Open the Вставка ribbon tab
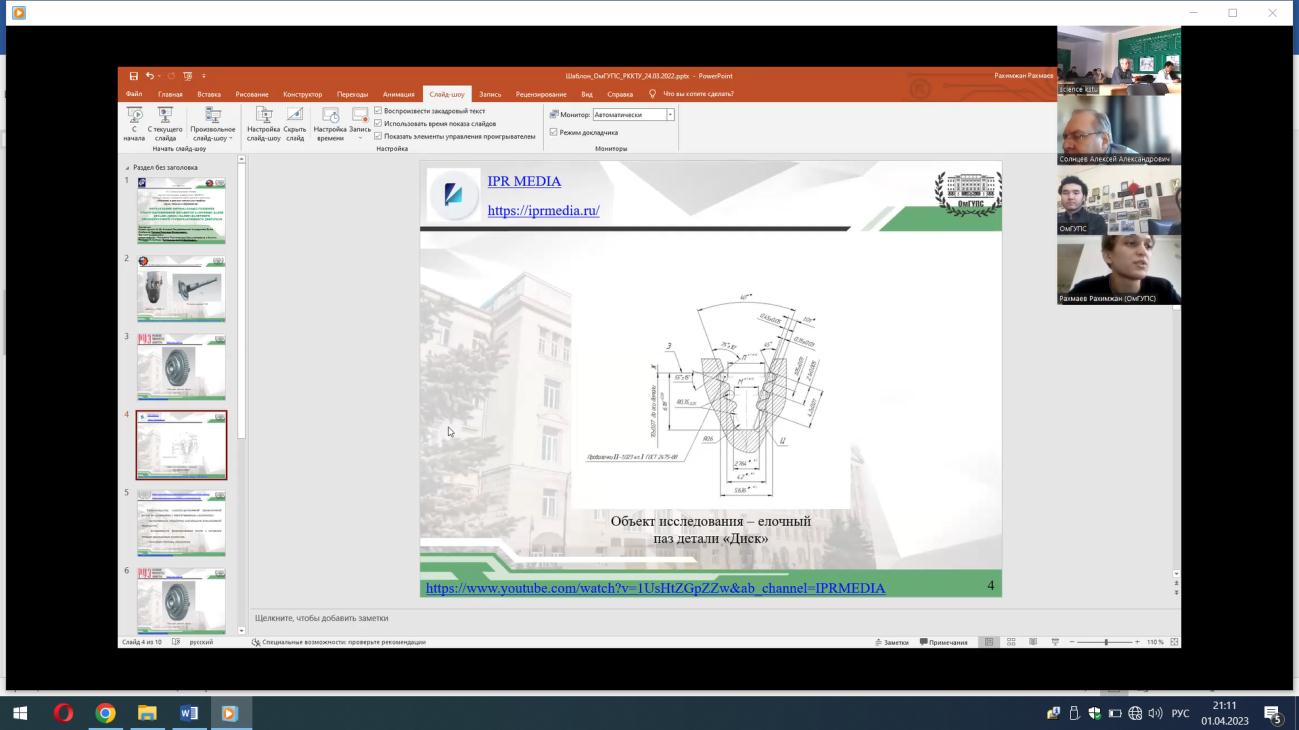 tap(209, 94)
